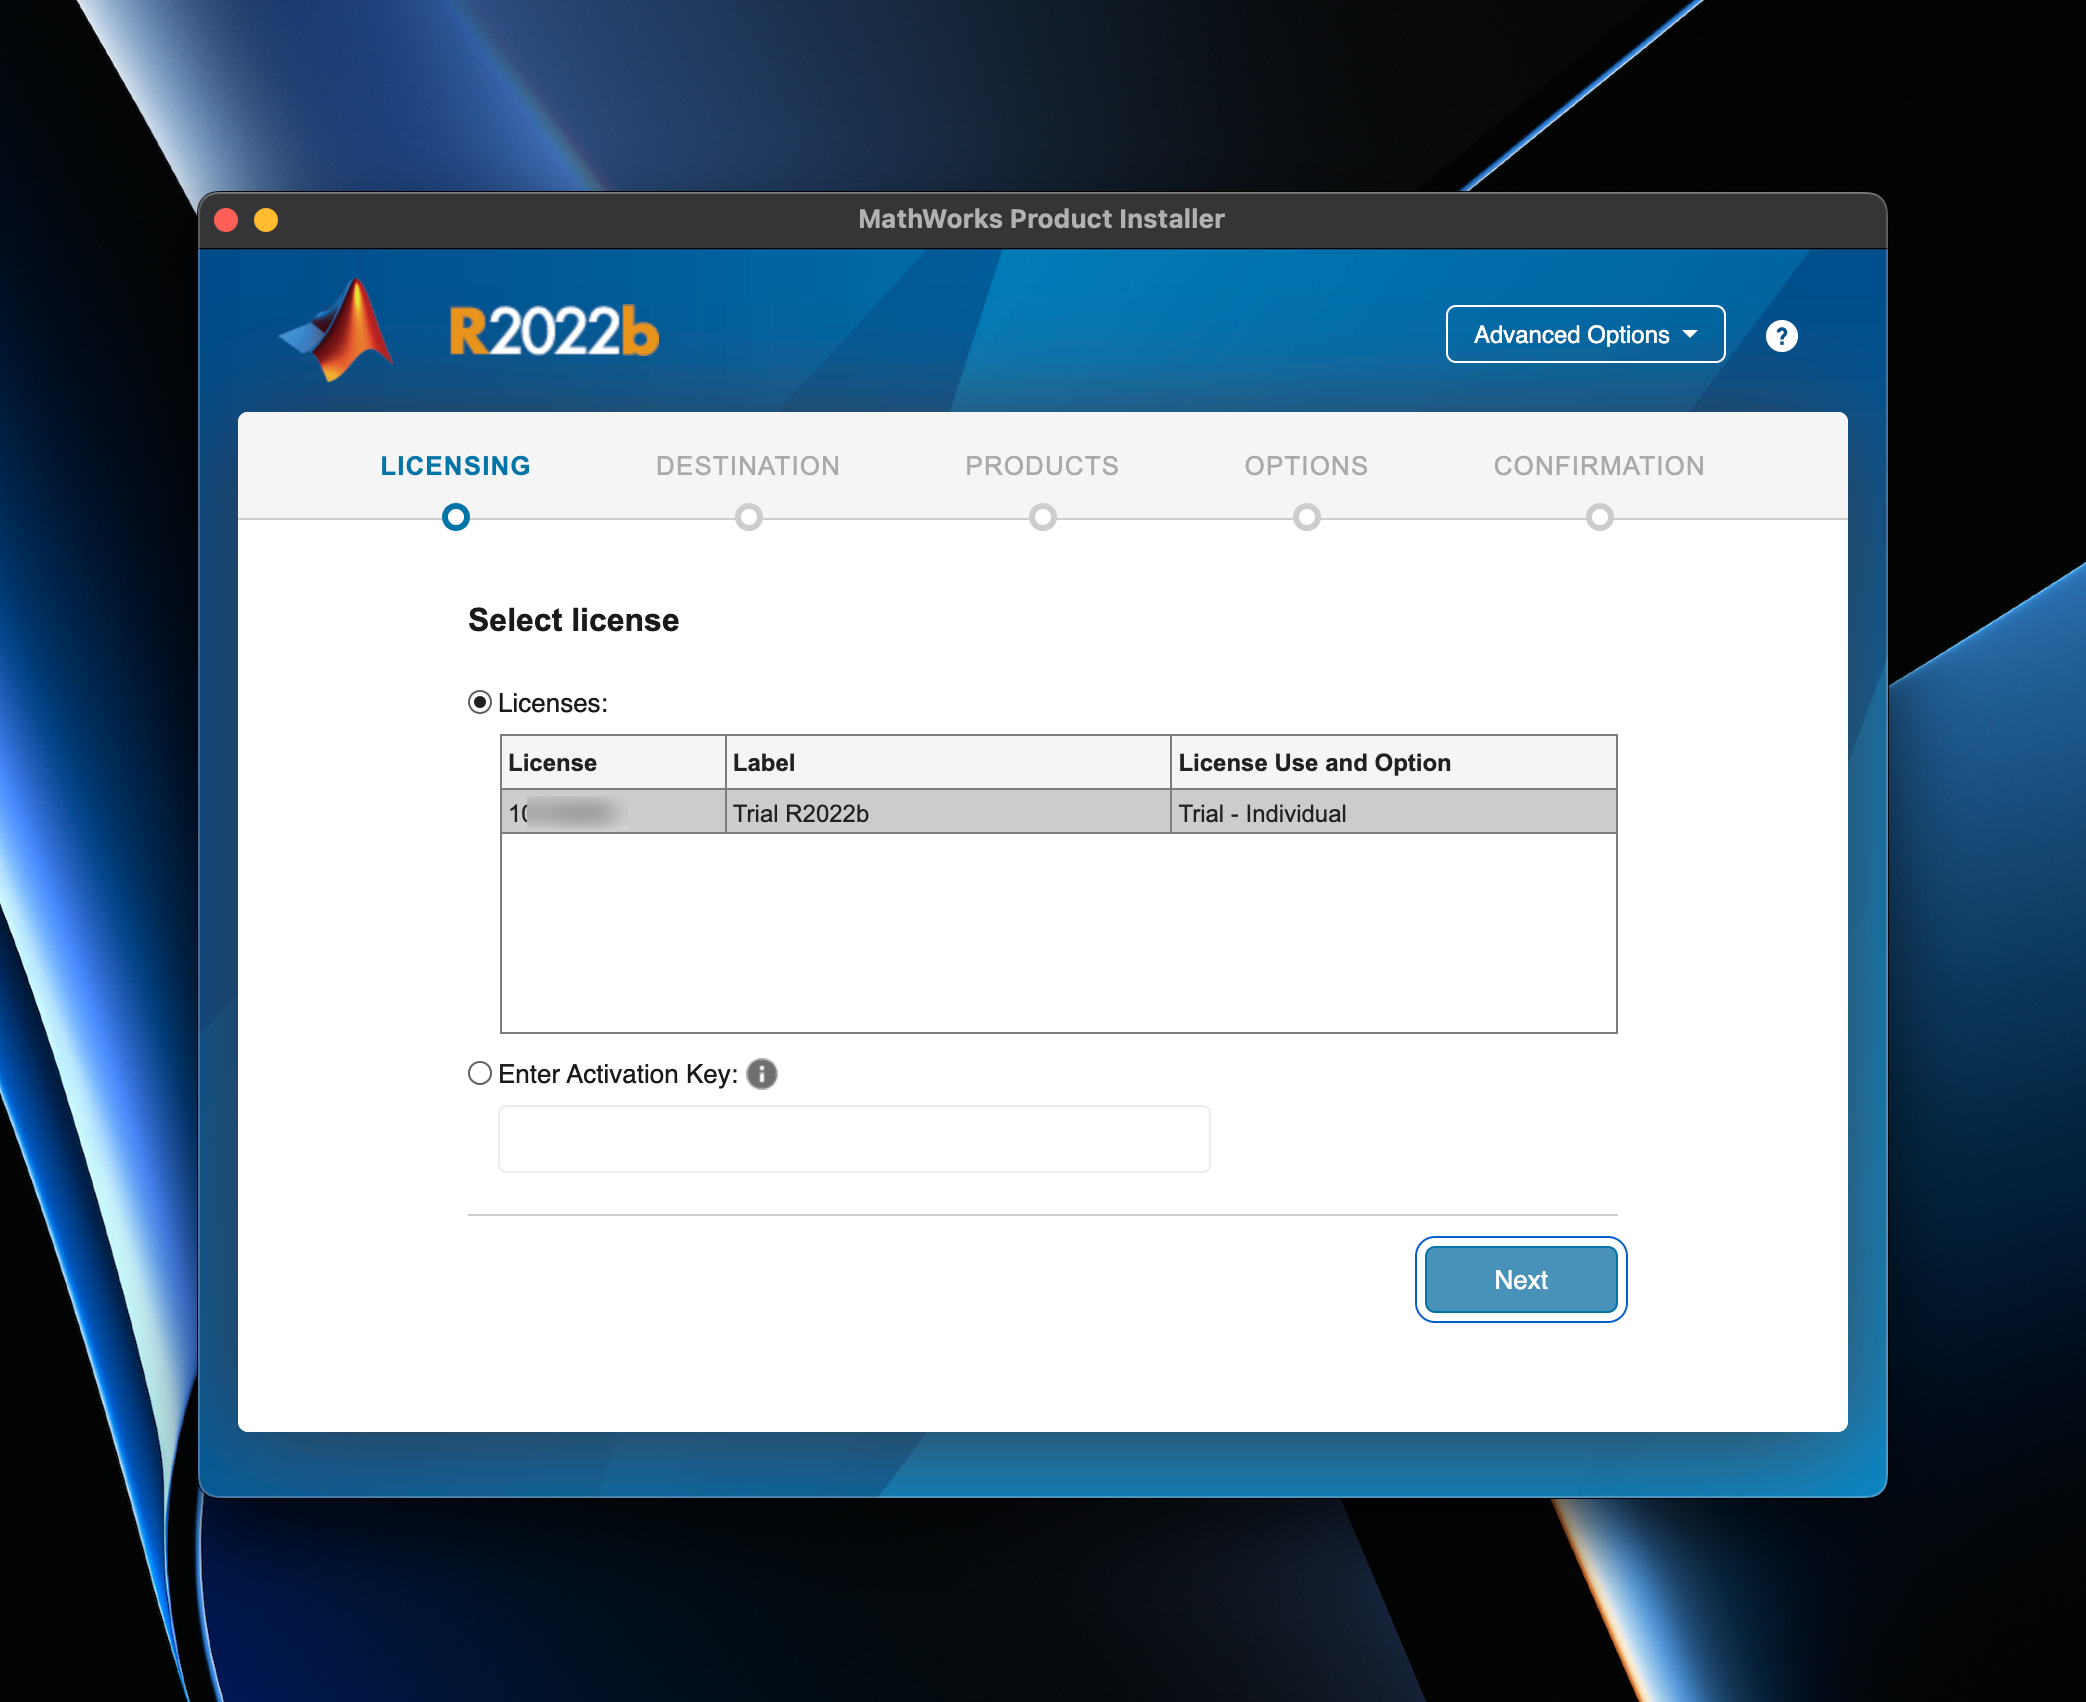Switch to the PRODUCTS tab
The width and height of the screenshot is (2086, 1702).
[x=1041, y=464]
